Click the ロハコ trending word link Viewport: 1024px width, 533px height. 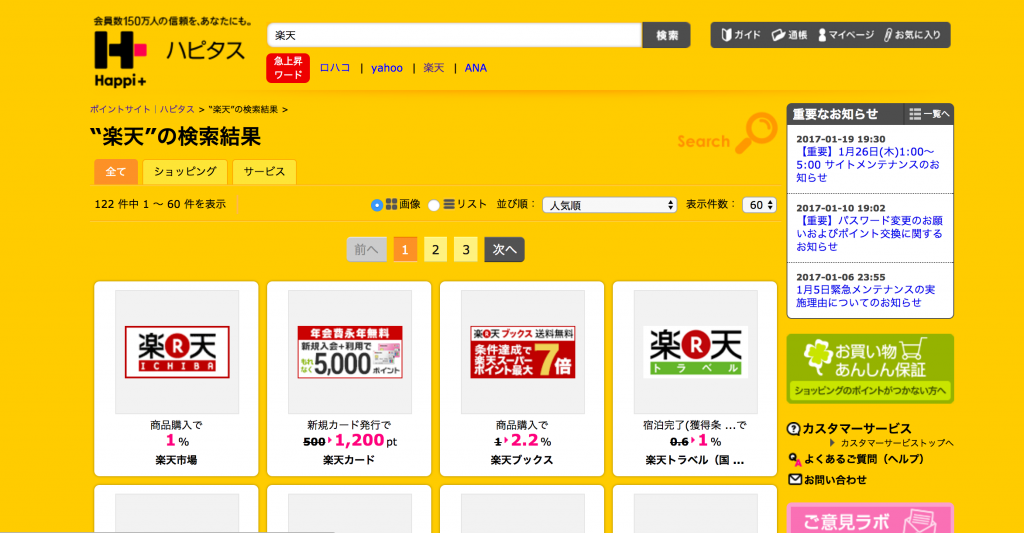tap(335, 68)
